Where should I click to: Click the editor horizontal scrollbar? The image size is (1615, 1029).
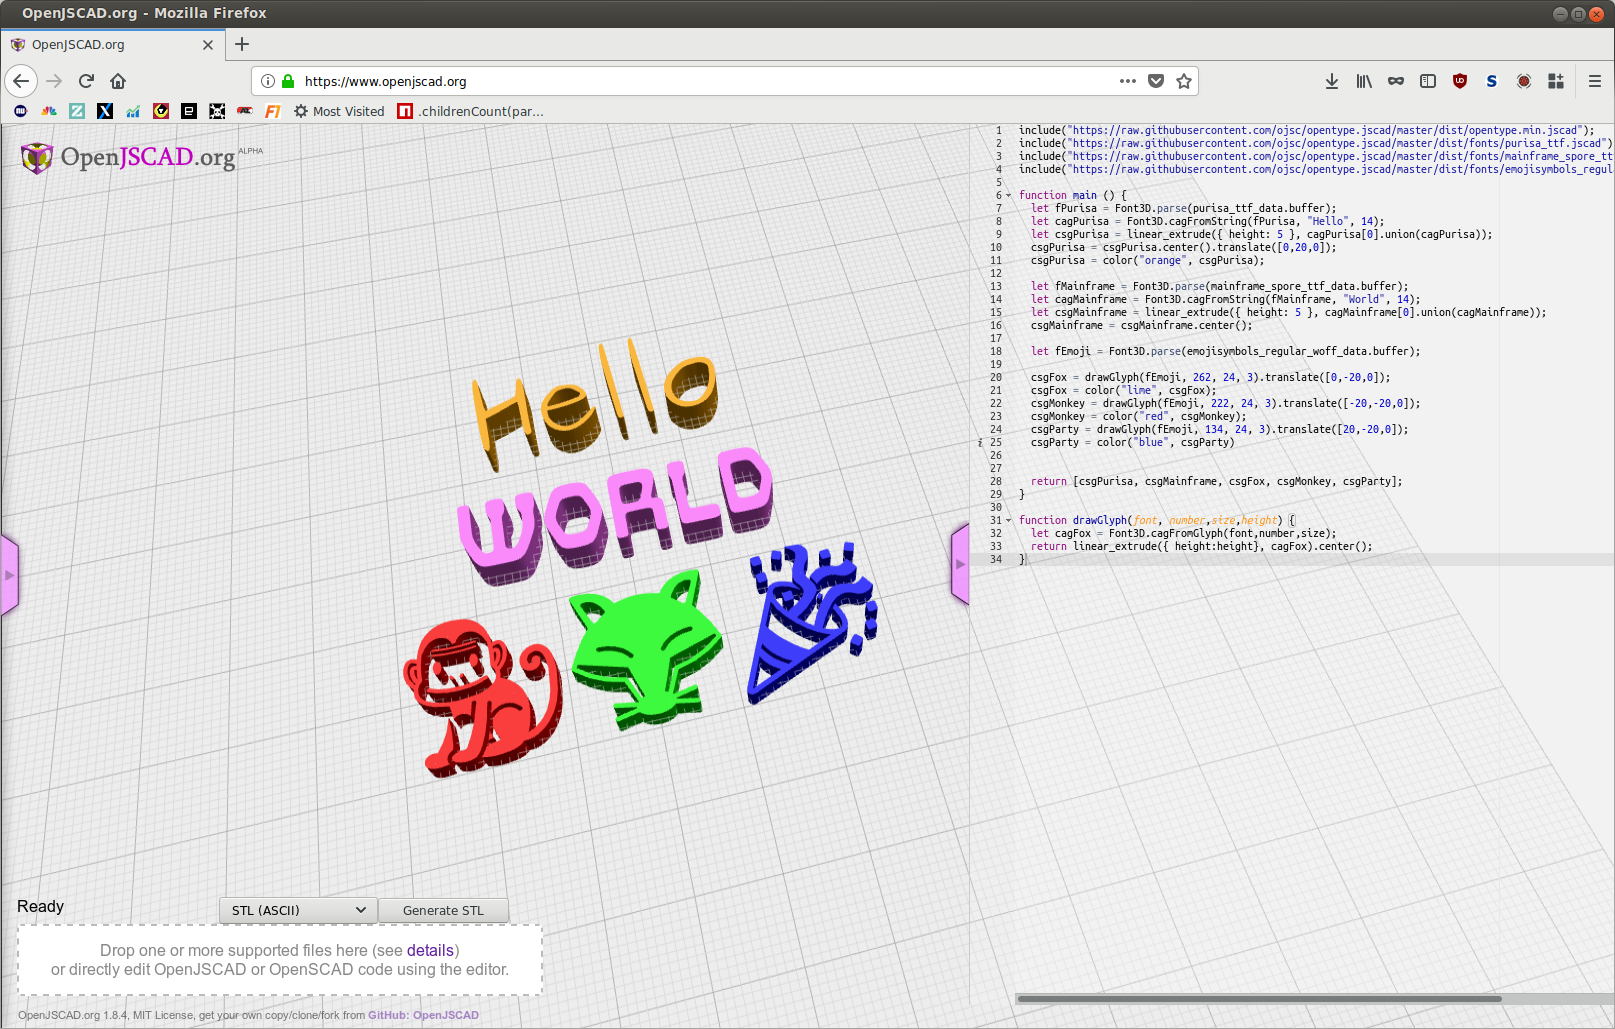point(1259,998)
